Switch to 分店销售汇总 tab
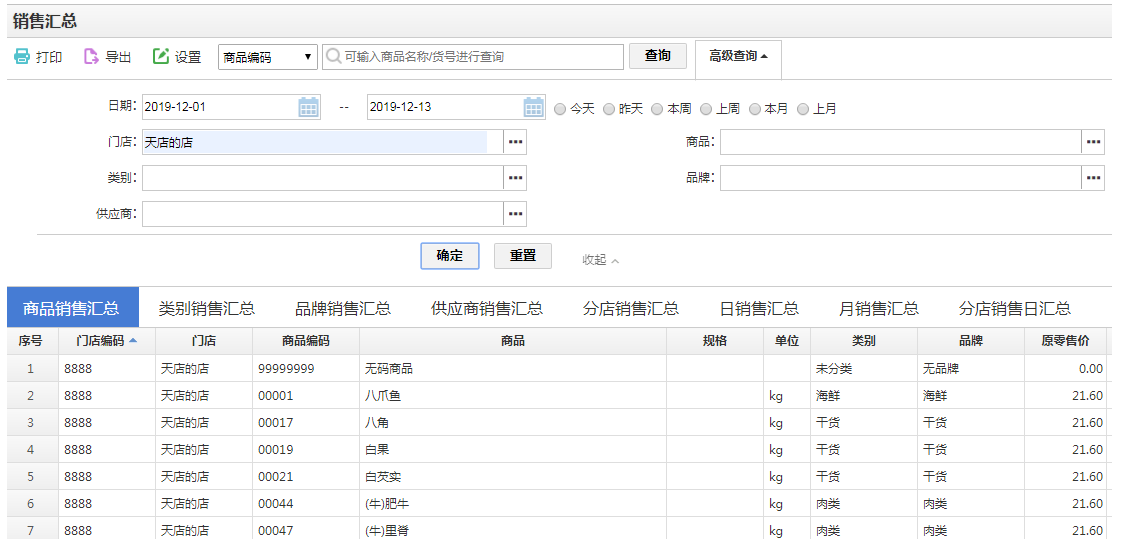Viewport: 1121px width, 551px height. (631, 309)
